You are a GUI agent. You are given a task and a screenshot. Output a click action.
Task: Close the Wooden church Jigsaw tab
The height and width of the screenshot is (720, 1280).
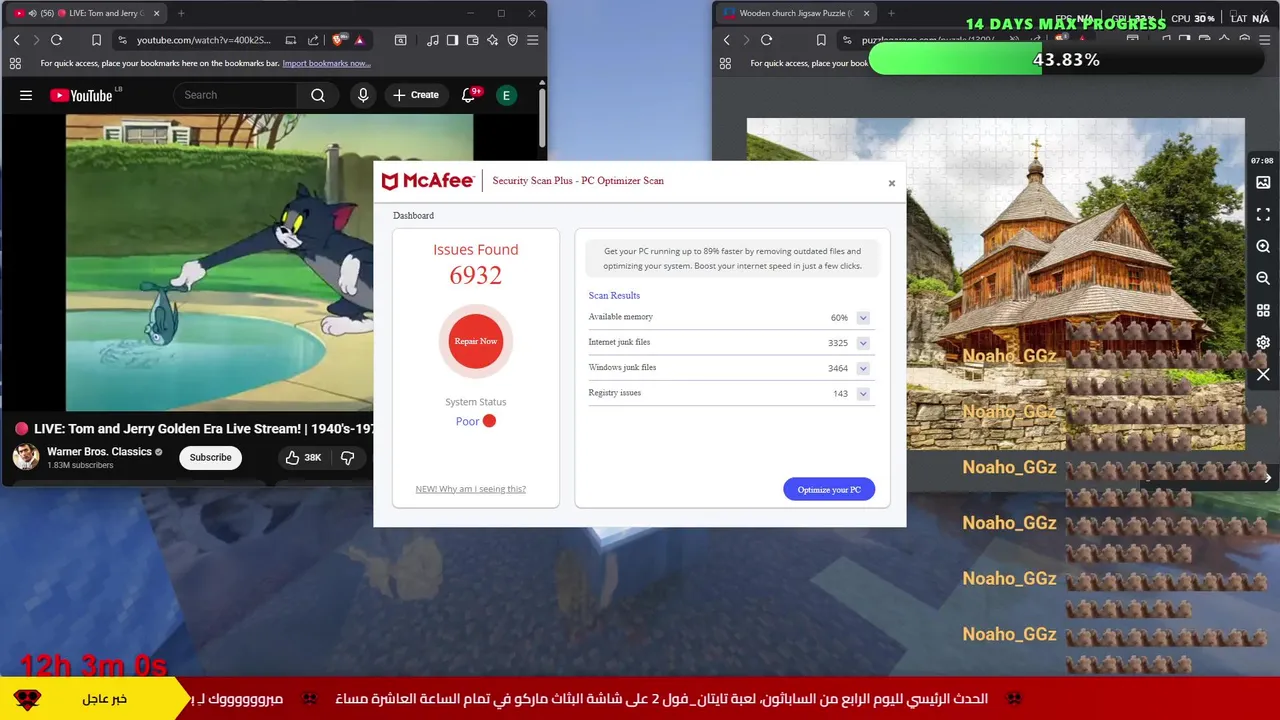point(866,13)
